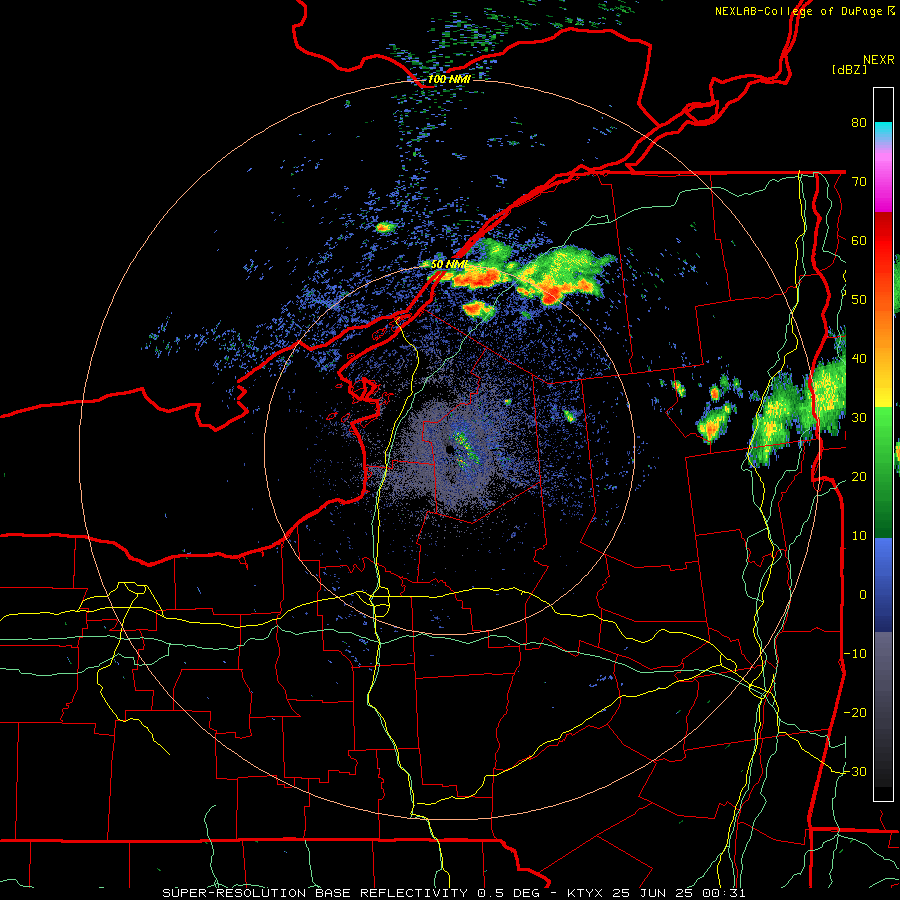Screen dimensions: 900x900
Task: Select the 80 value on the dBZ scale
Action: click(859, 123)
